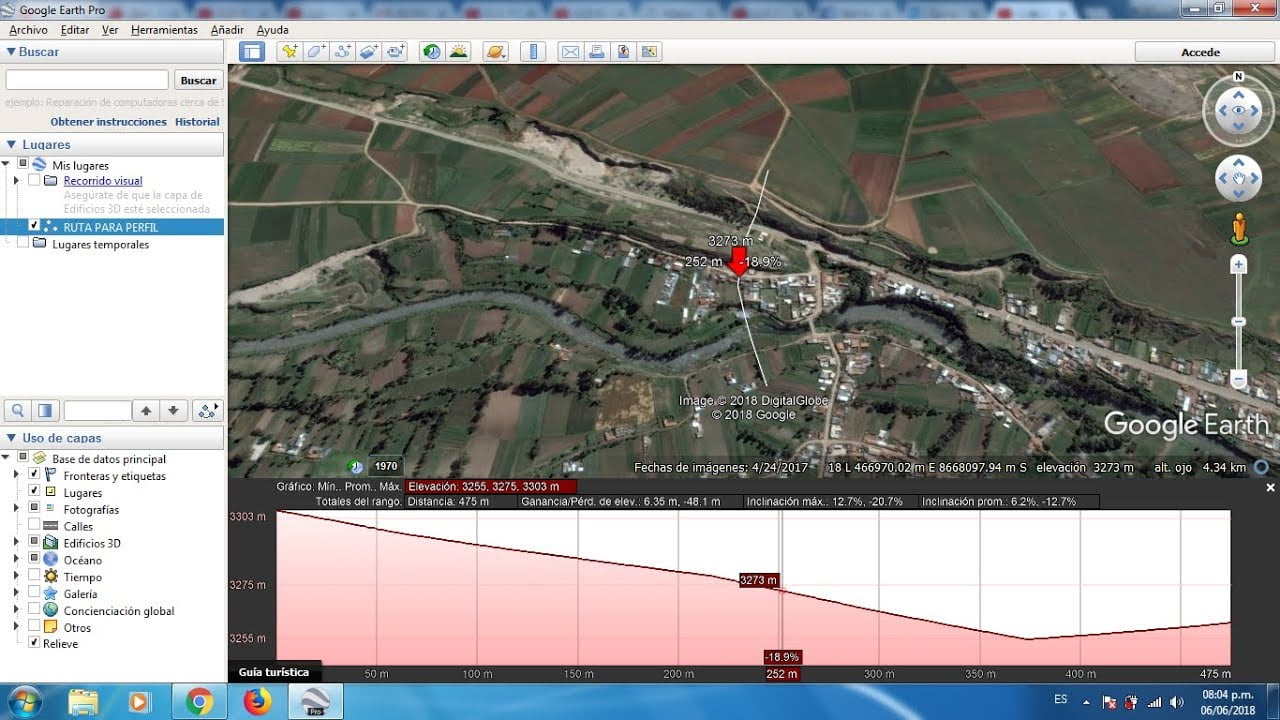Open the Archivo menu
Image resolution: width=1280 pixels, height=720 pixels.
28,30
